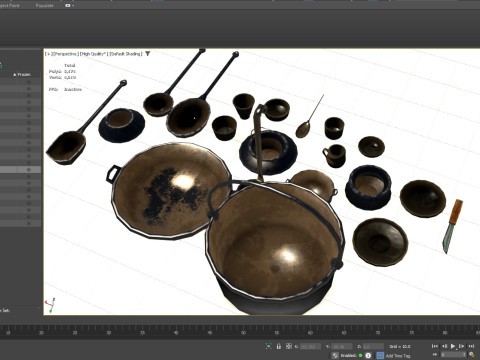Click the current frame spinner arrows

(464, 355)
